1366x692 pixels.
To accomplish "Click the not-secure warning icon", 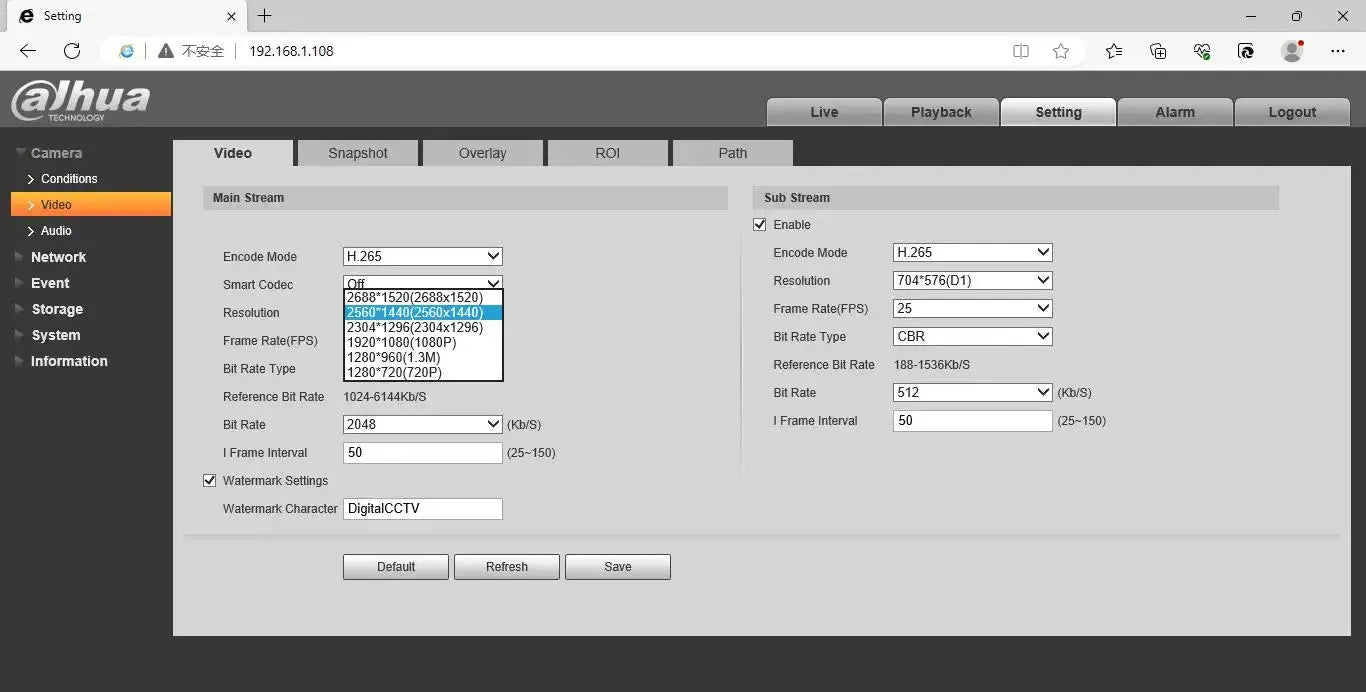I will [166, 51].
